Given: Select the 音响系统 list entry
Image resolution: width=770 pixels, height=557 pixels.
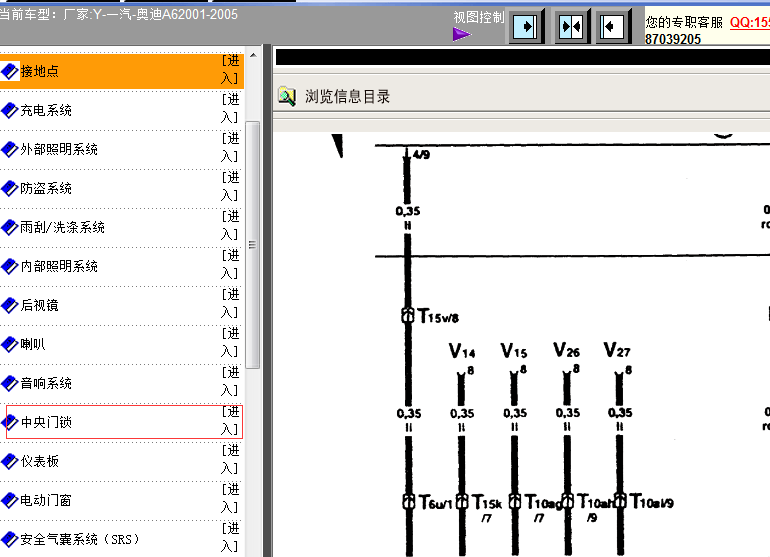Looking at the screenshot, I should pos(122,383).
